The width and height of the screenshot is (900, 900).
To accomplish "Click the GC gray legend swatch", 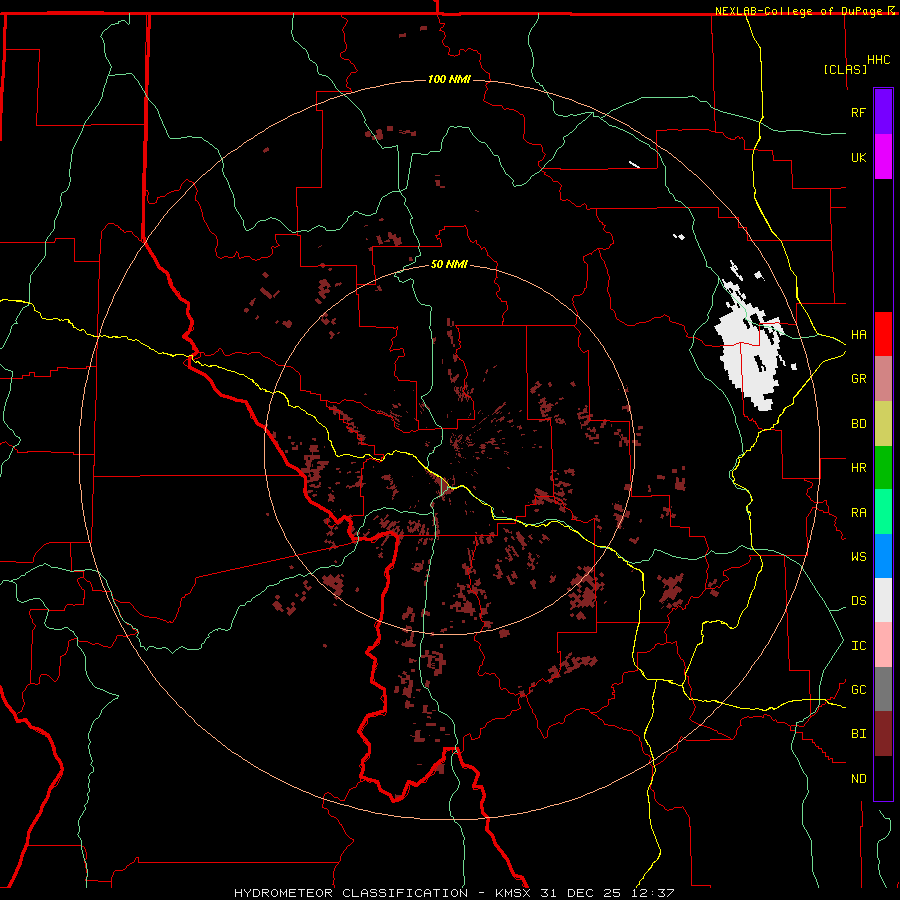I will coord(883,689).
